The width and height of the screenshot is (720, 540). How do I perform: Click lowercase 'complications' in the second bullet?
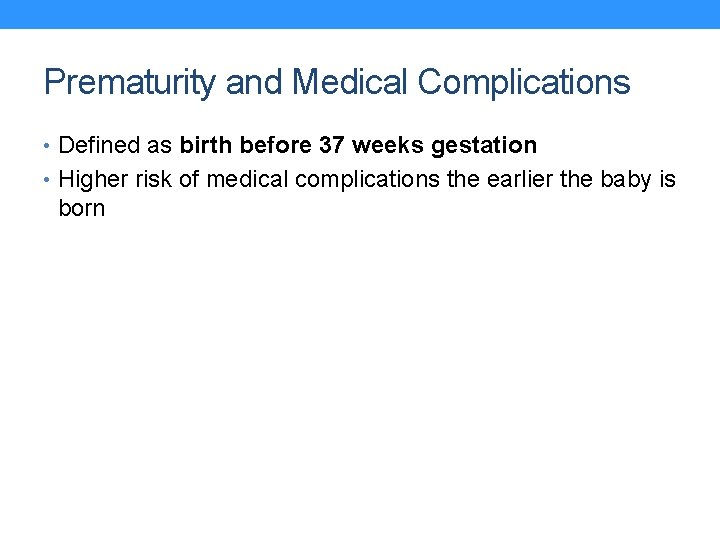(361, 180)
